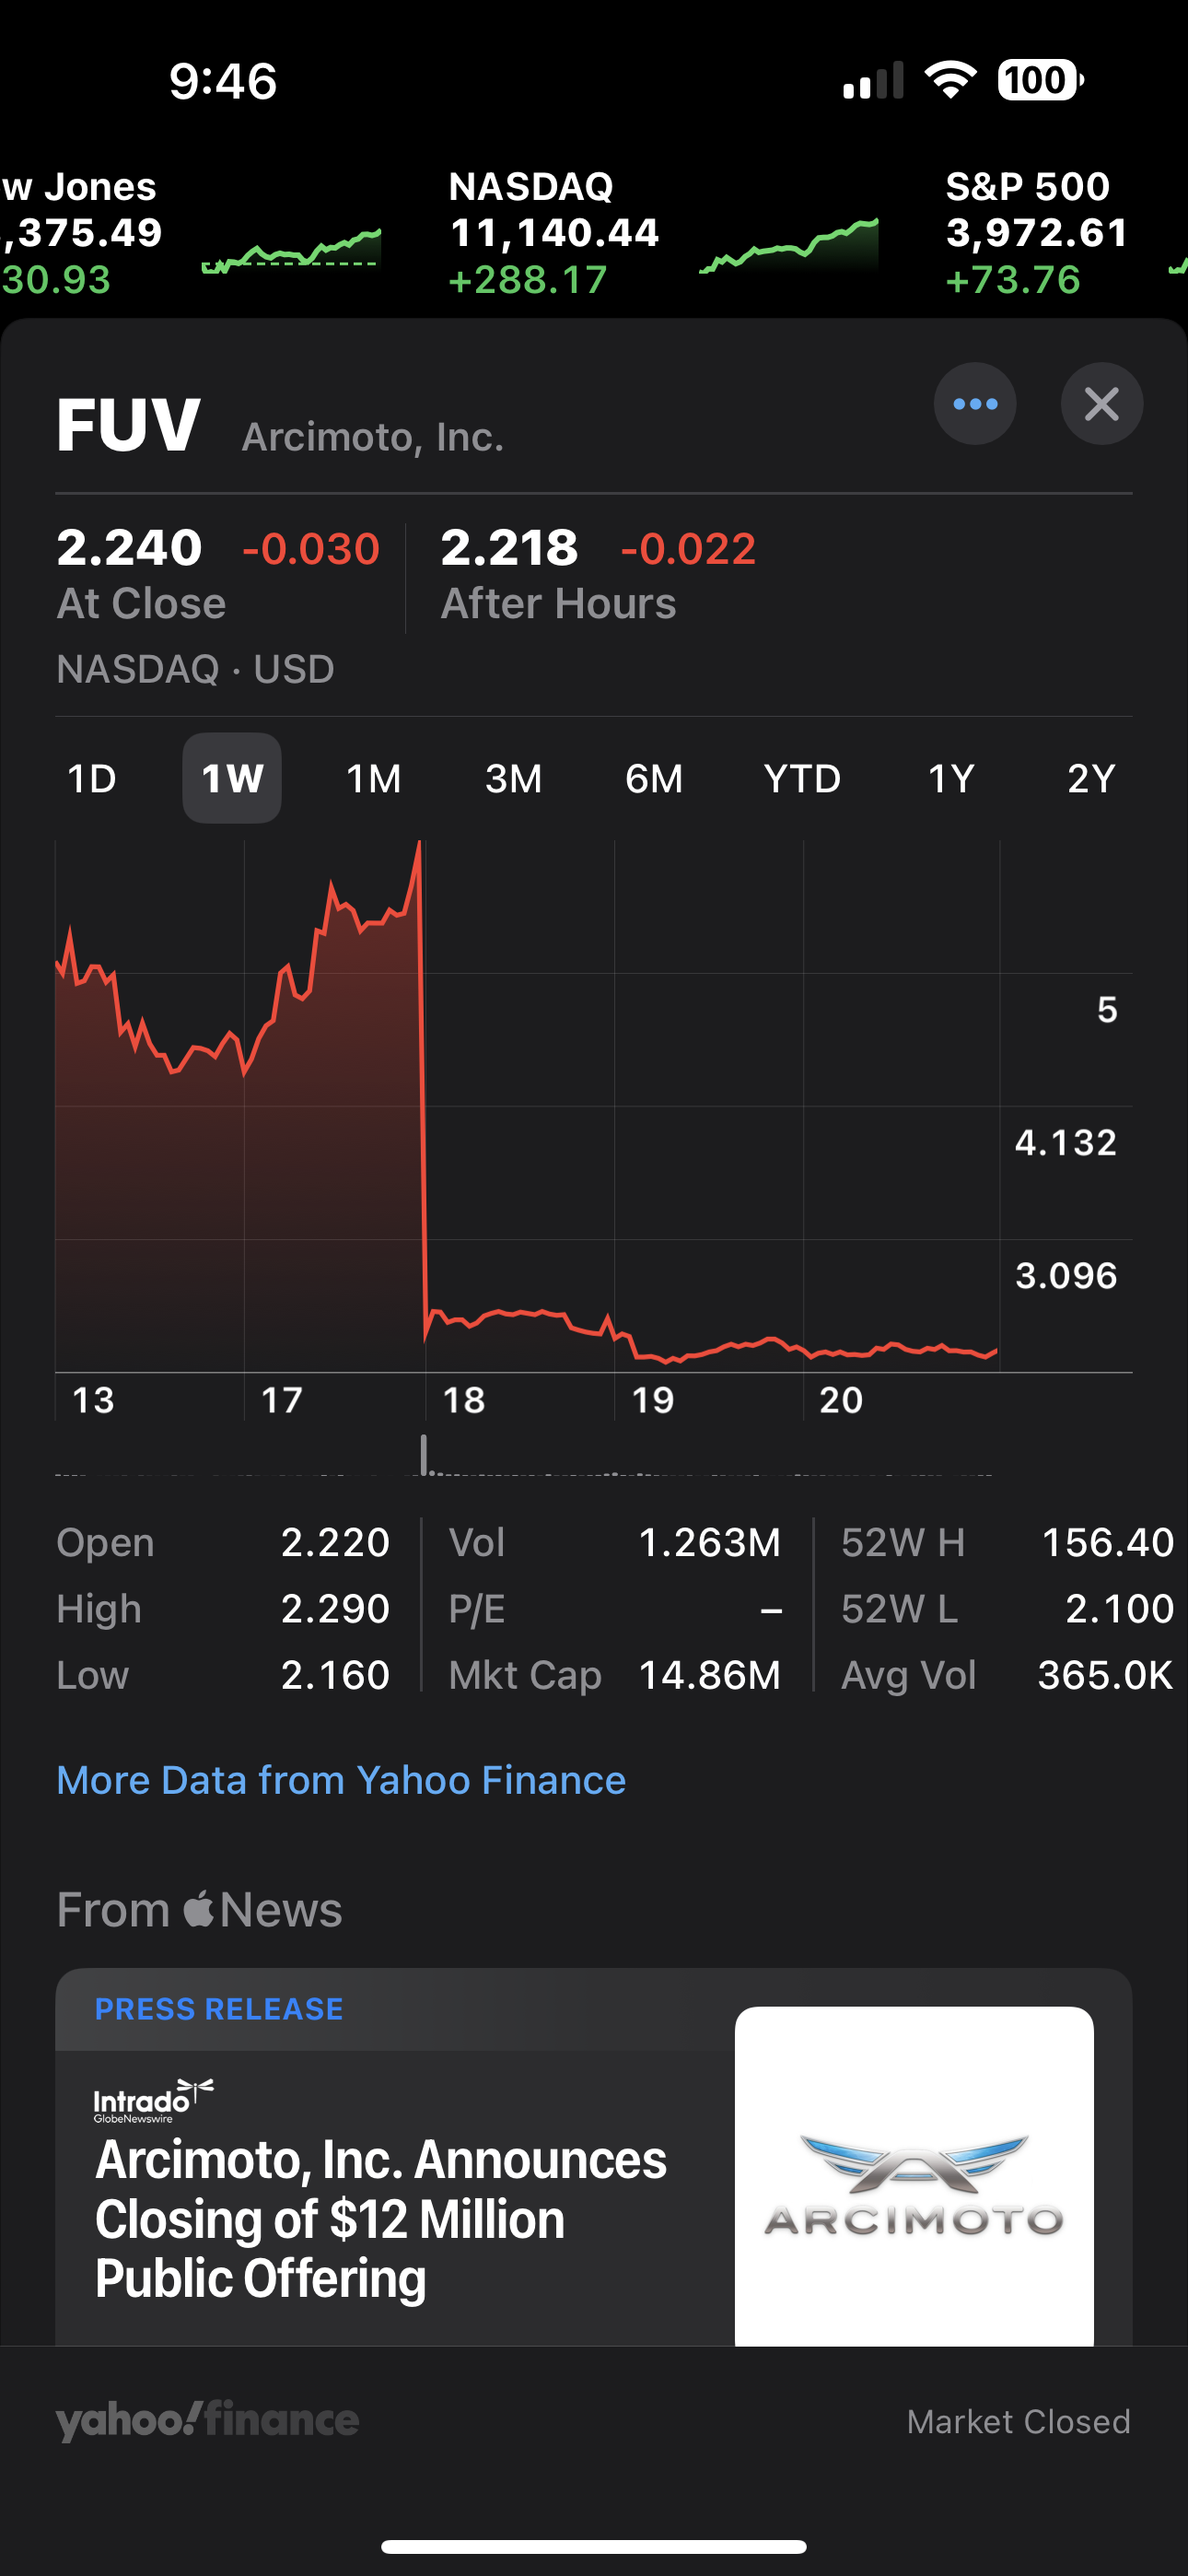Open the three-dot more options button
The width and height of the screenshot is (1188, 2576).
pyautogui.click(x=975, y=404)
